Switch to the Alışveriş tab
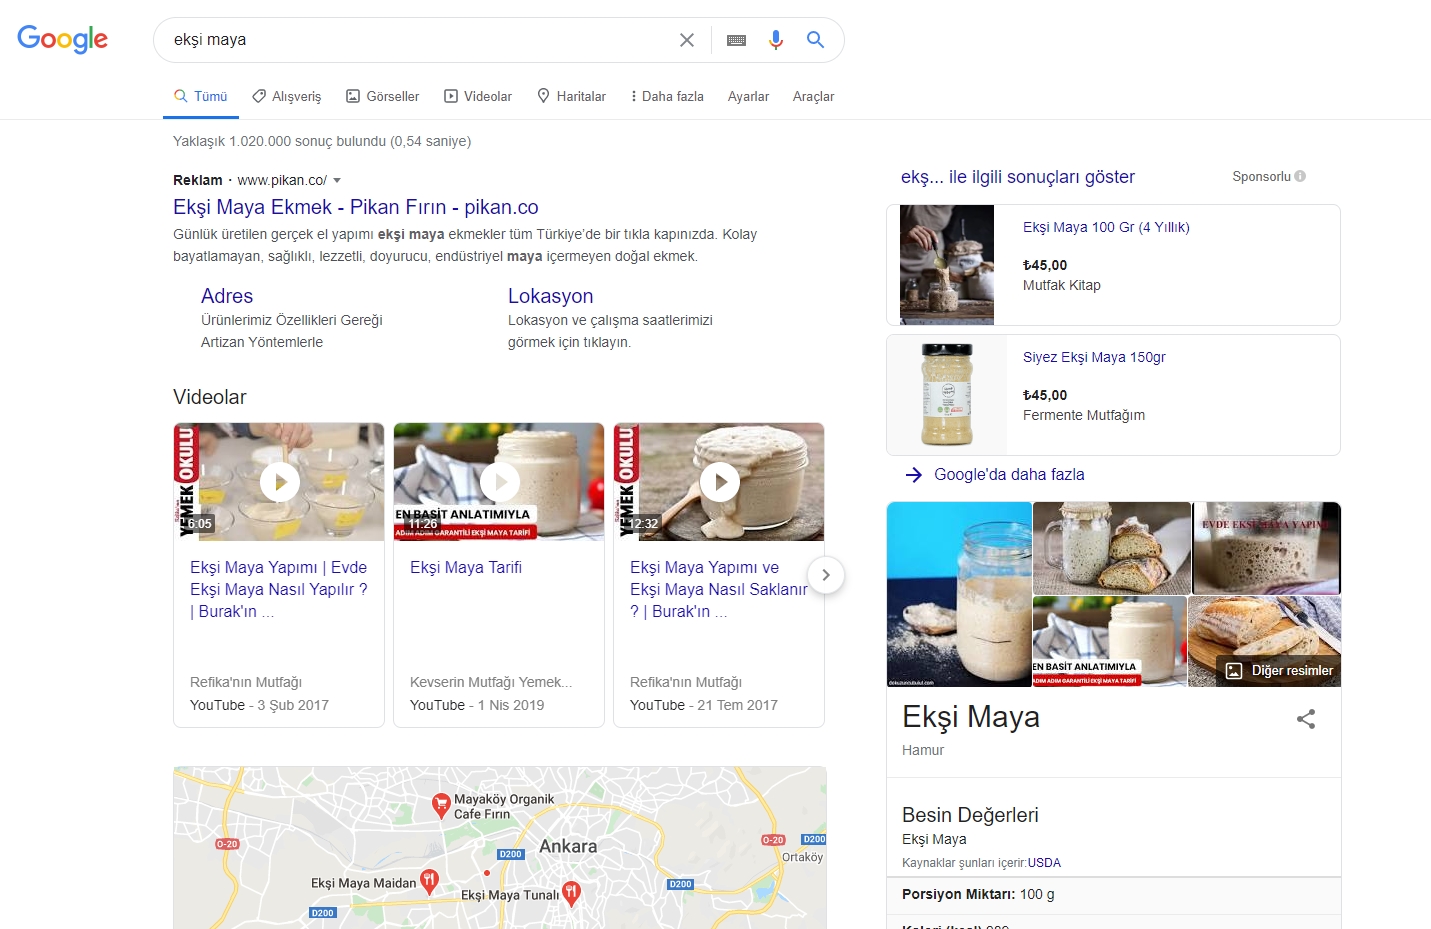The image size is (1431, 929). 287,96
